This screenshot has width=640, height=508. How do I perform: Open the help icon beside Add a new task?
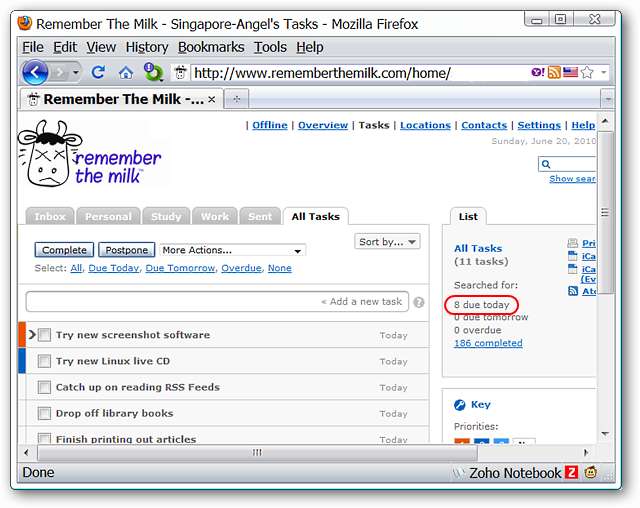418,302
